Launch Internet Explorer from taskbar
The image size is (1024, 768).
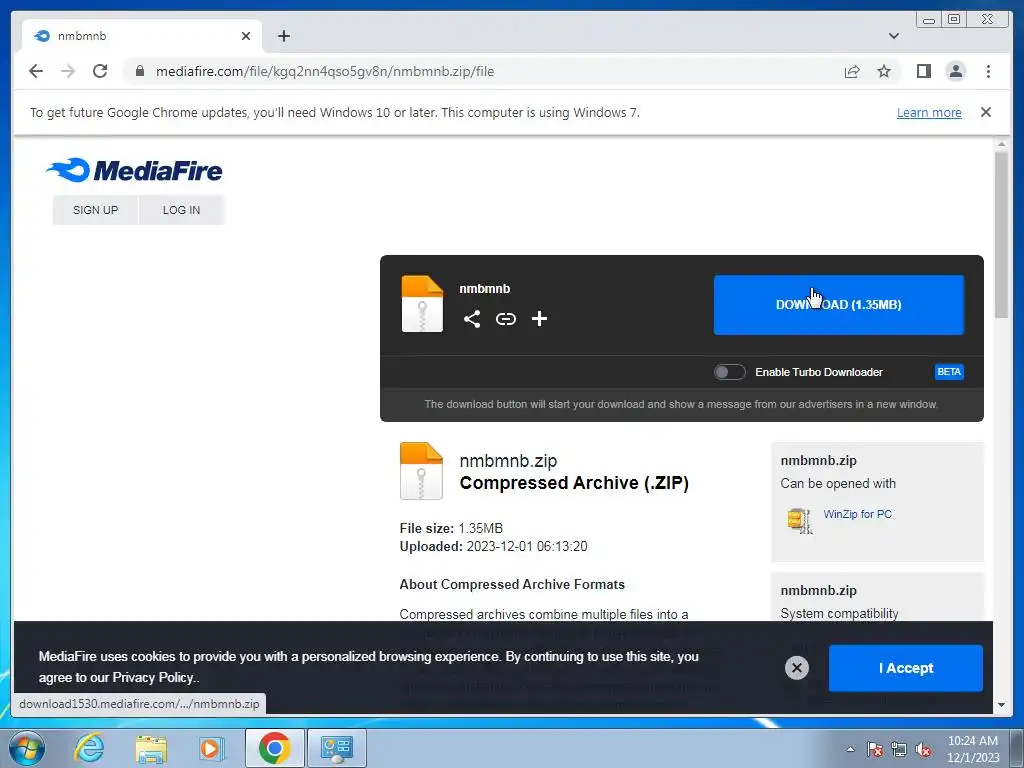click(x=89, y=748)
